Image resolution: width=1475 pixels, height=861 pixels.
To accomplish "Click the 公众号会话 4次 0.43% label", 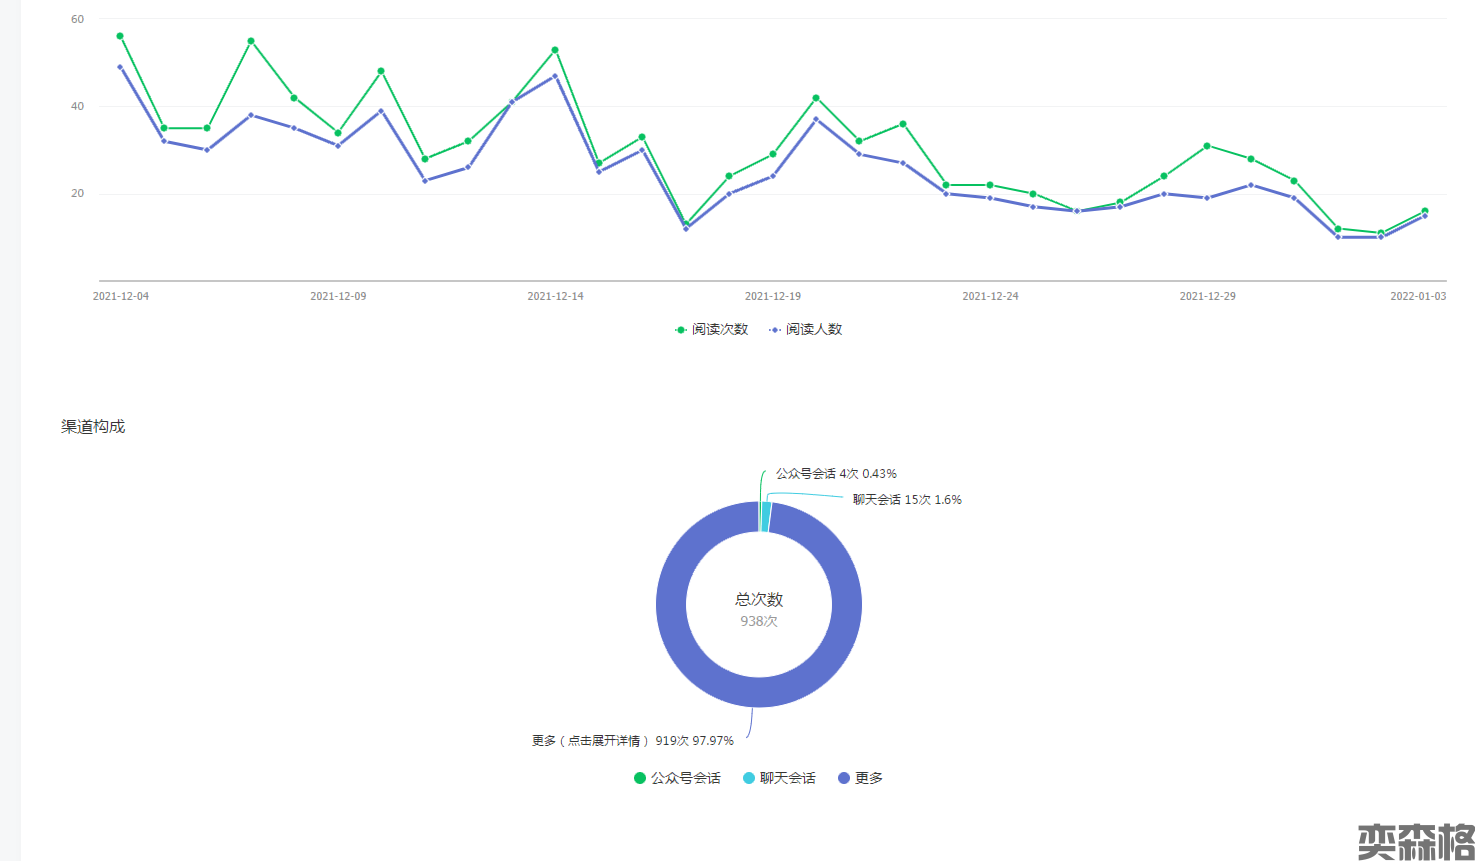I will click(x=836, y=474).
